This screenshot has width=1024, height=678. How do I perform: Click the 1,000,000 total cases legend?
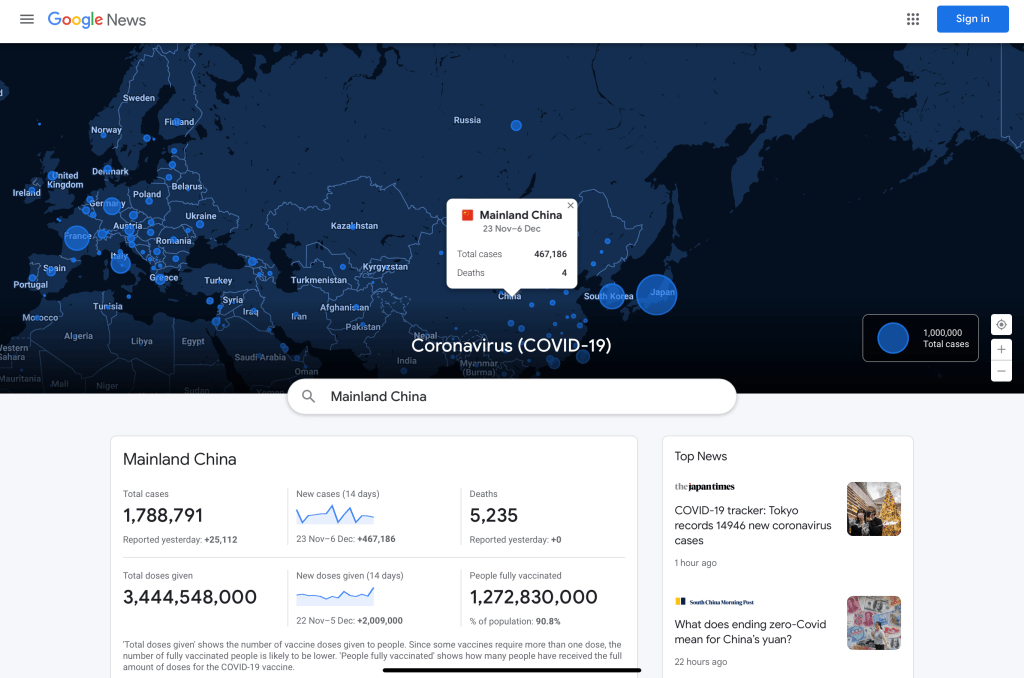coord(920,338)
